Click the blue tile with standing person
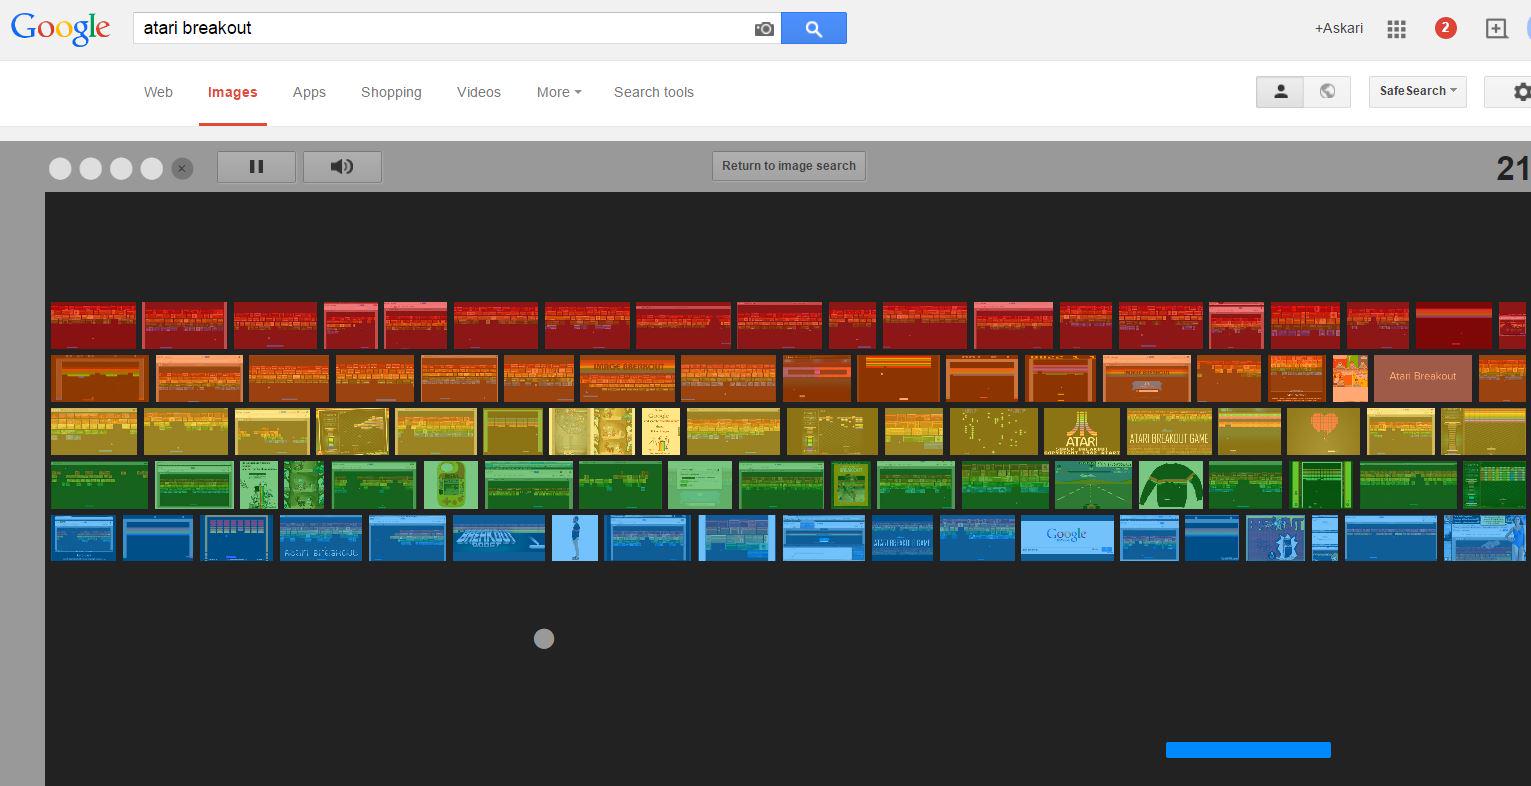This screenshot has height=786, width=1531. pyautogui.click(x=575, y=538)
